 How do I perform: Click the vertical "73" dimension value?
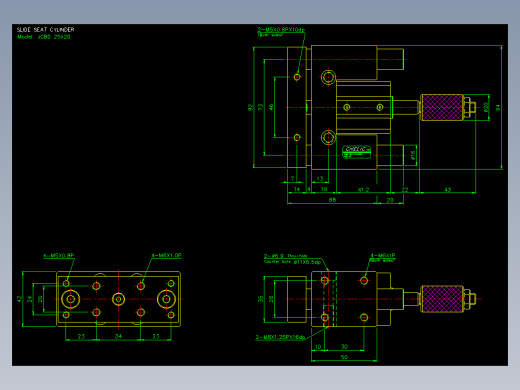coord(261,107)
